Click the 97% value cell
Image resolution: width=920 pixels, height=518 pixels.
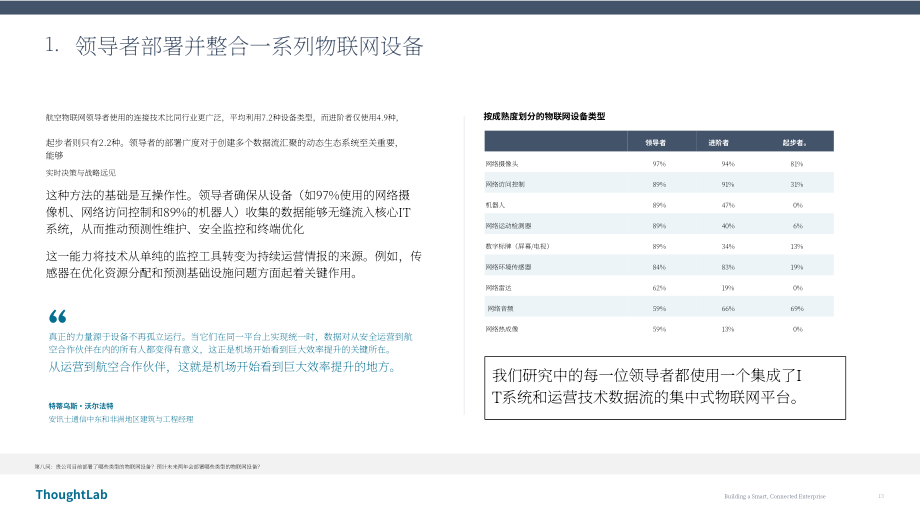pyautogui.click(x=659, y=164)
